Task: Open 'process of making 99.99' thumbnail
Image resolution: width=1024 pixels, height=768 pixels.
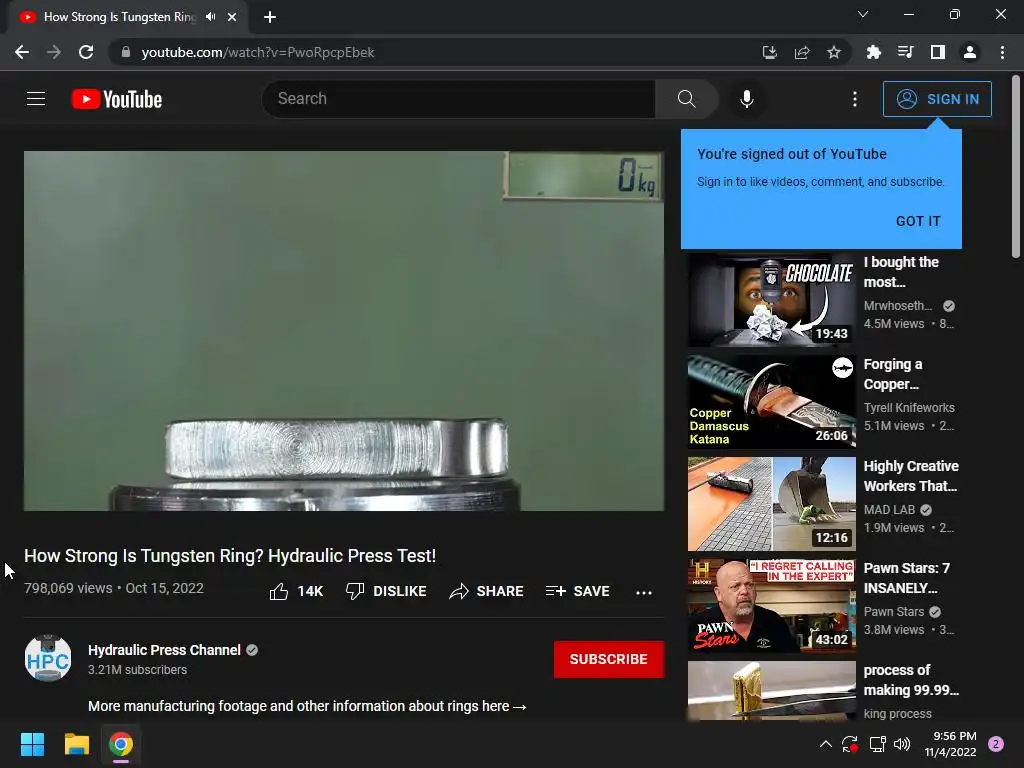Action: tap(771, 691)
